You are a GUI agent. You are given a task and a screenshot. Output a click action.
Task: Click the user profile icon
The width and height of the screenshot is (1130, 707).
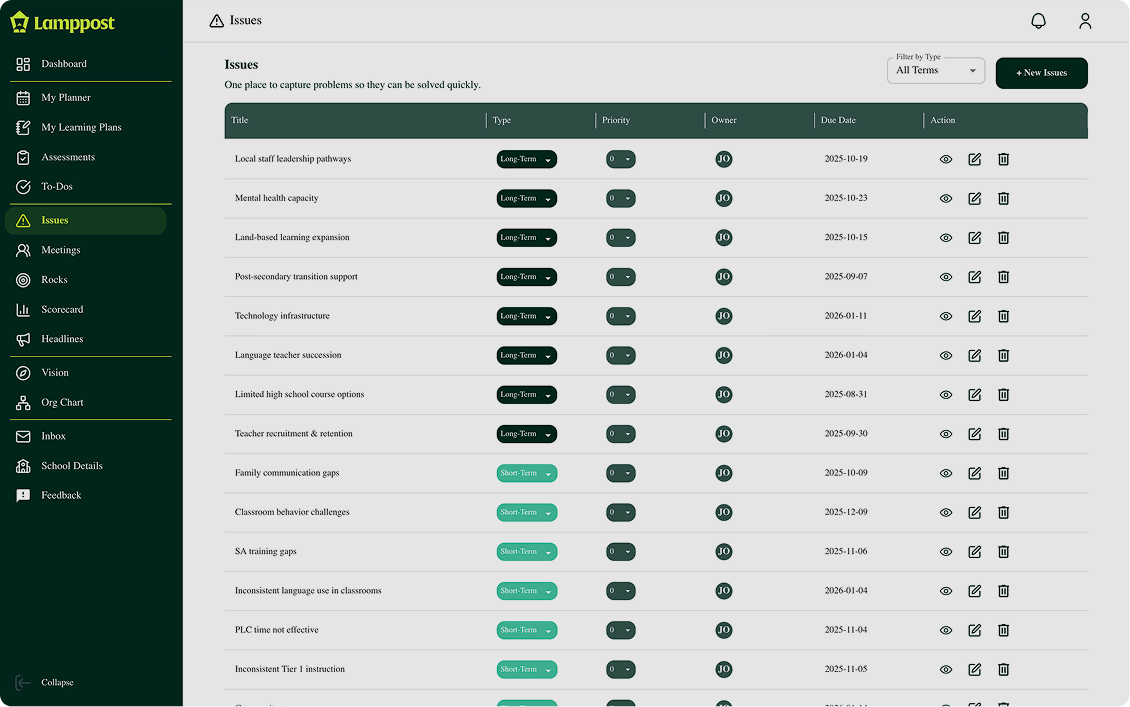pyautogui.click(x=1085, y=20)
